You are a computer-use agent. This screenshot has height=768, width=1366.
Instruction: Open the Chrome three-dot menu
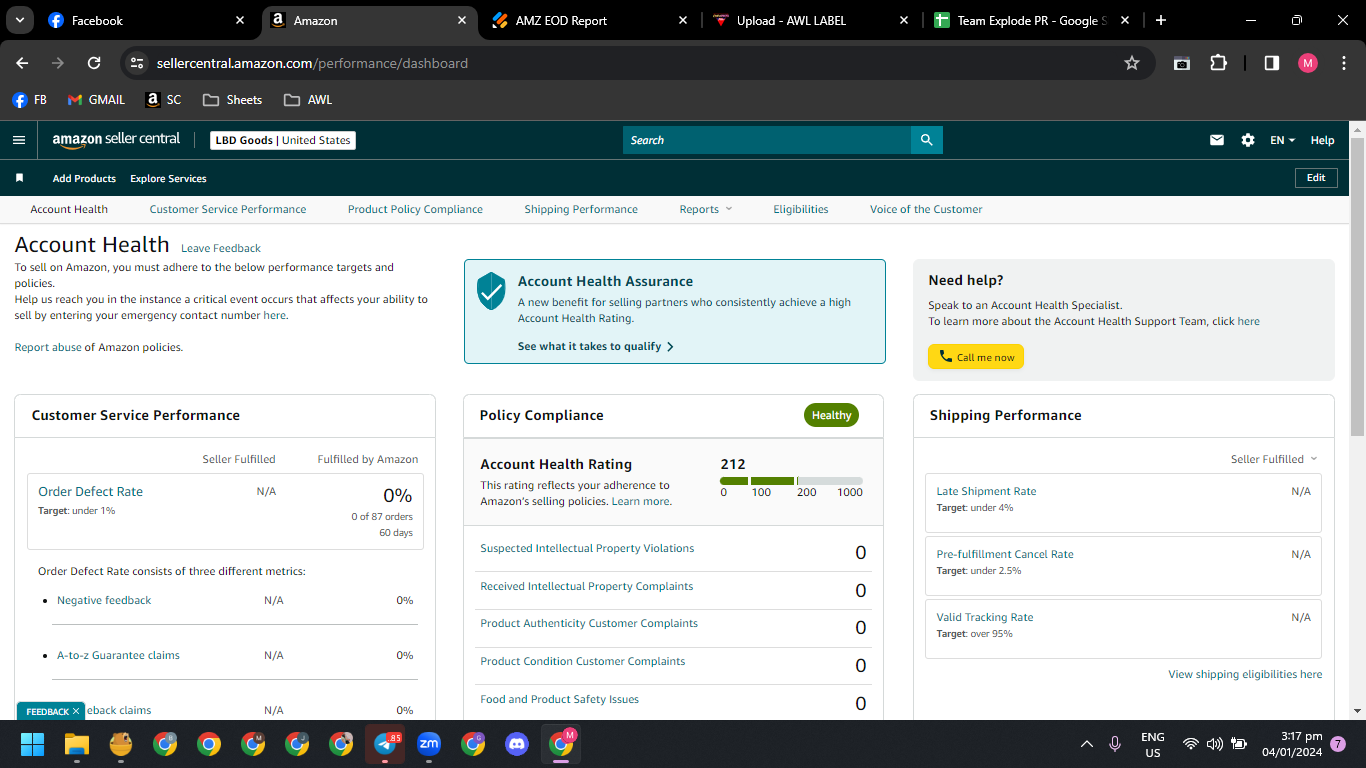tap(1342, 63)
